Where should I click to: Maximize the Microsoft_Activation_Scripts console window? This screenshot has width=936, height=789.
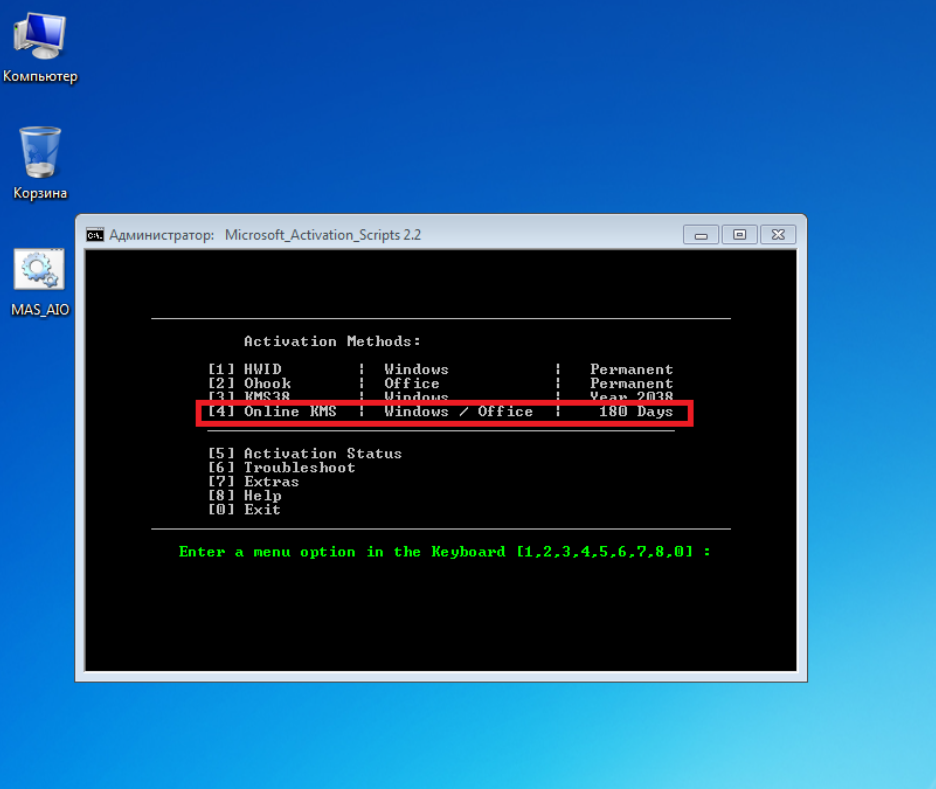tap(739, 235)
